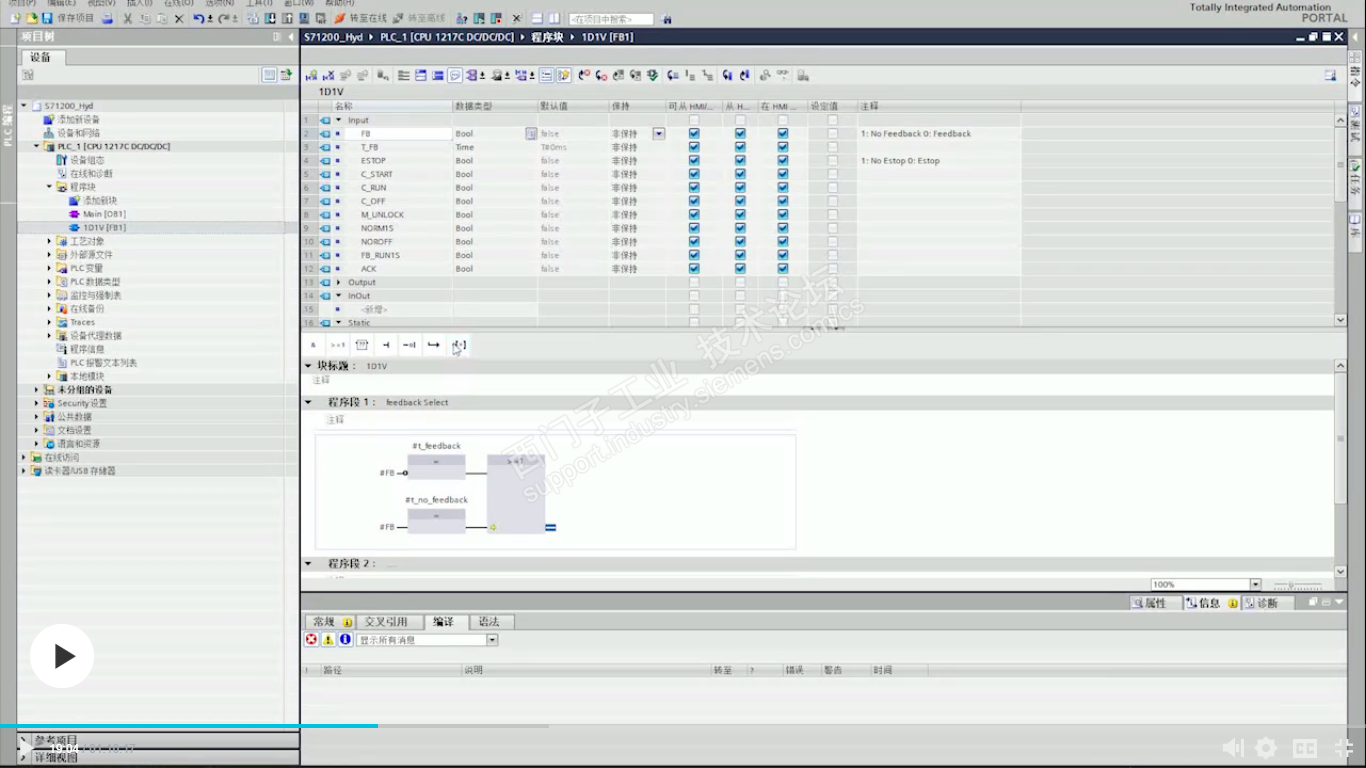Click the delete X icon in main toolbar
The height and width of the screenshot is (768, 1366).
[179, 18]
